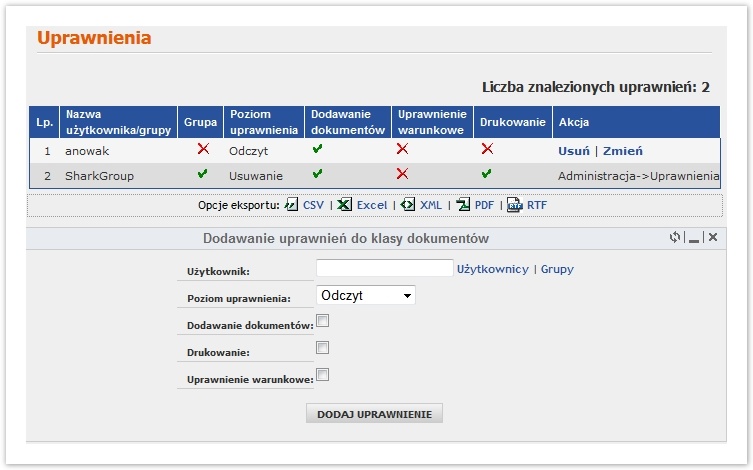Minimize the Dodawanie uprawnień panel

694,239
